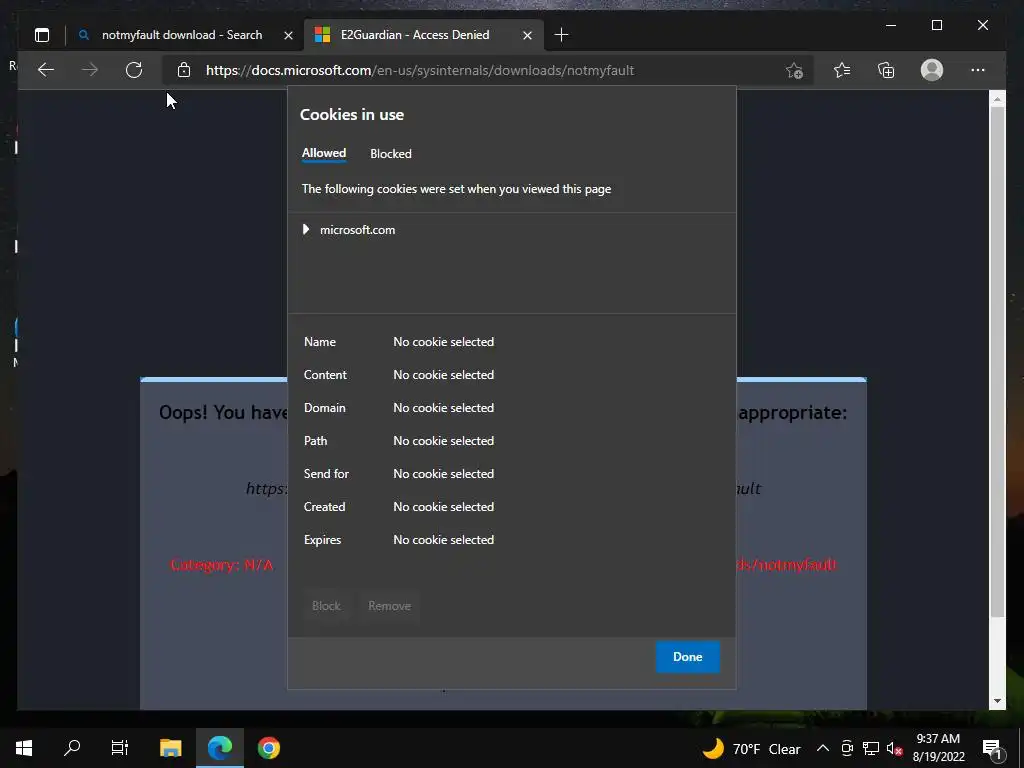Click the forward navigation arrow
The height and width of the screenshot is (768, 1024).
89,70
